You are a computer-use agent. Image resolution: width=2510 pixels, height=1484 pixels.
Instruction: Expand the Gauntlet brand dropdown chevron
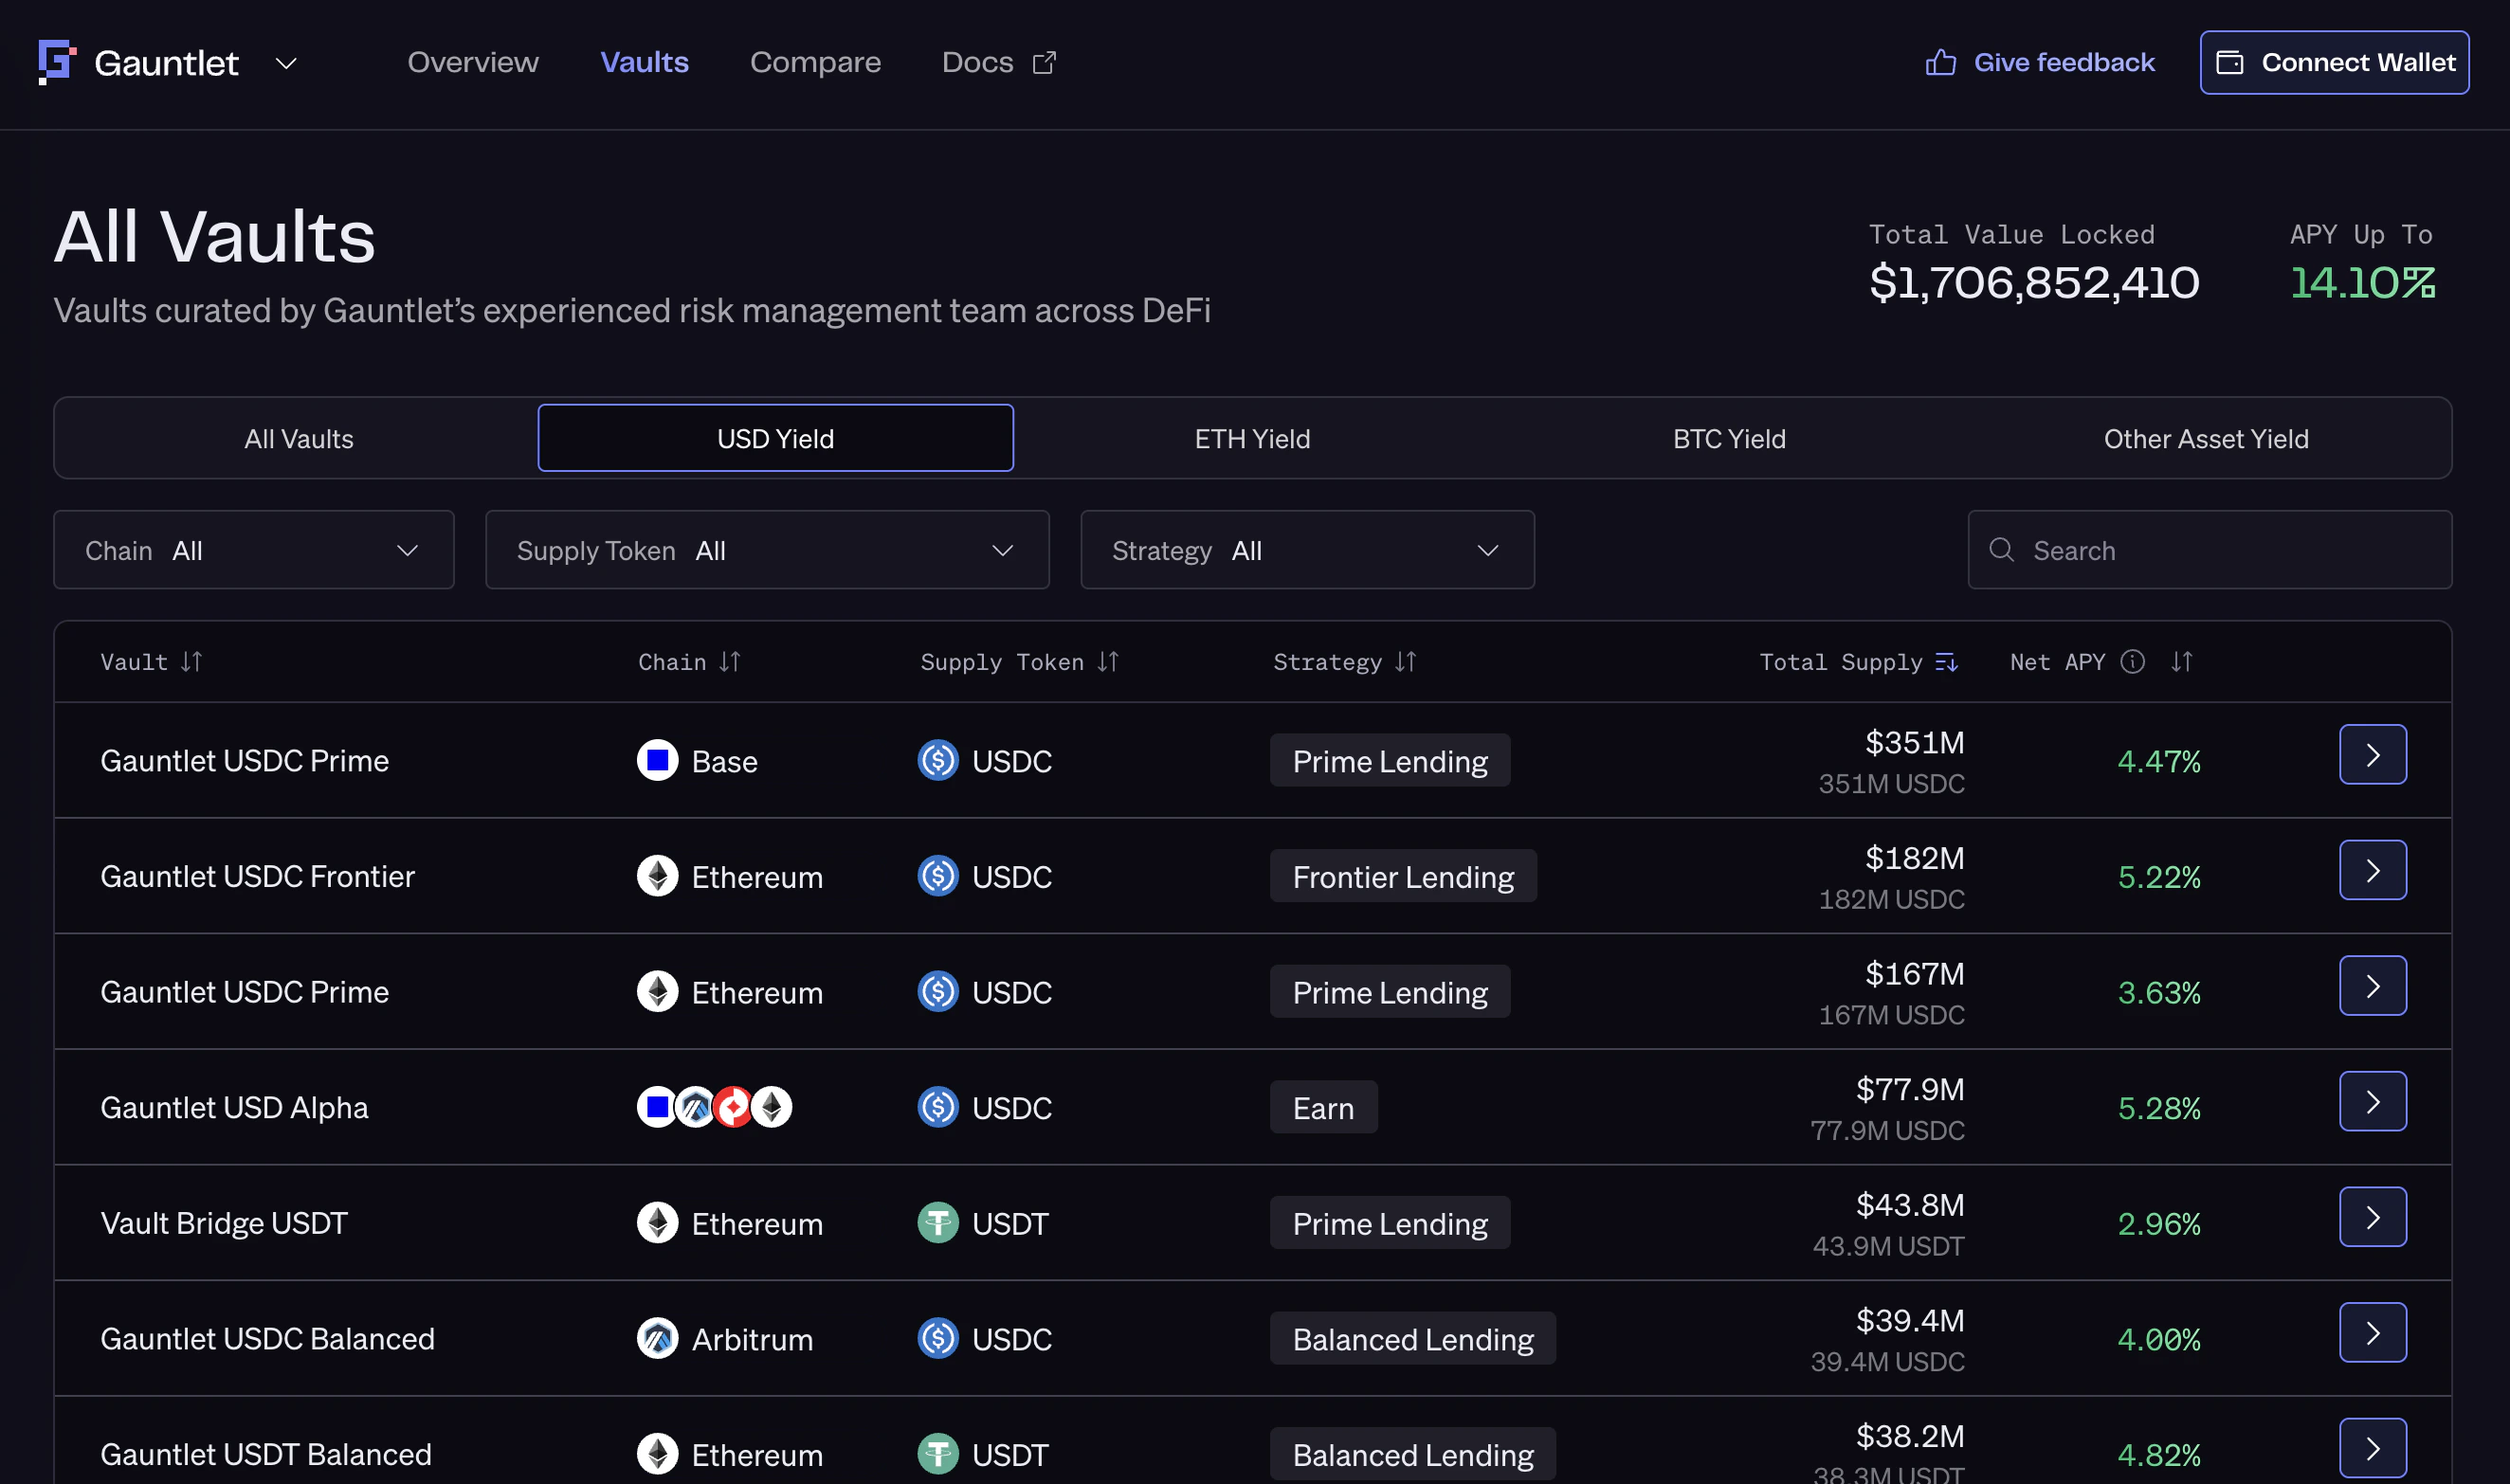point(286,63)
